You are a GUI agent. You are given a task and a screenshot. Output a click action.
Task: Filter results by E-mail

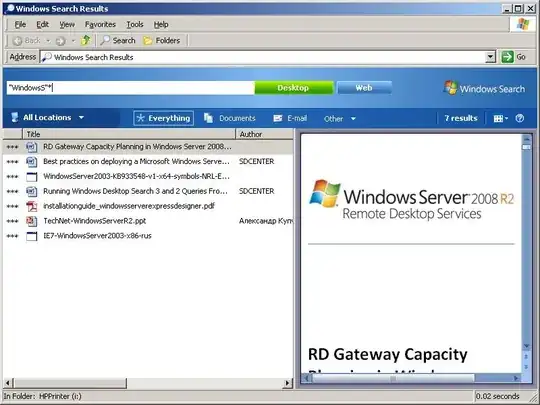[290, 118]
